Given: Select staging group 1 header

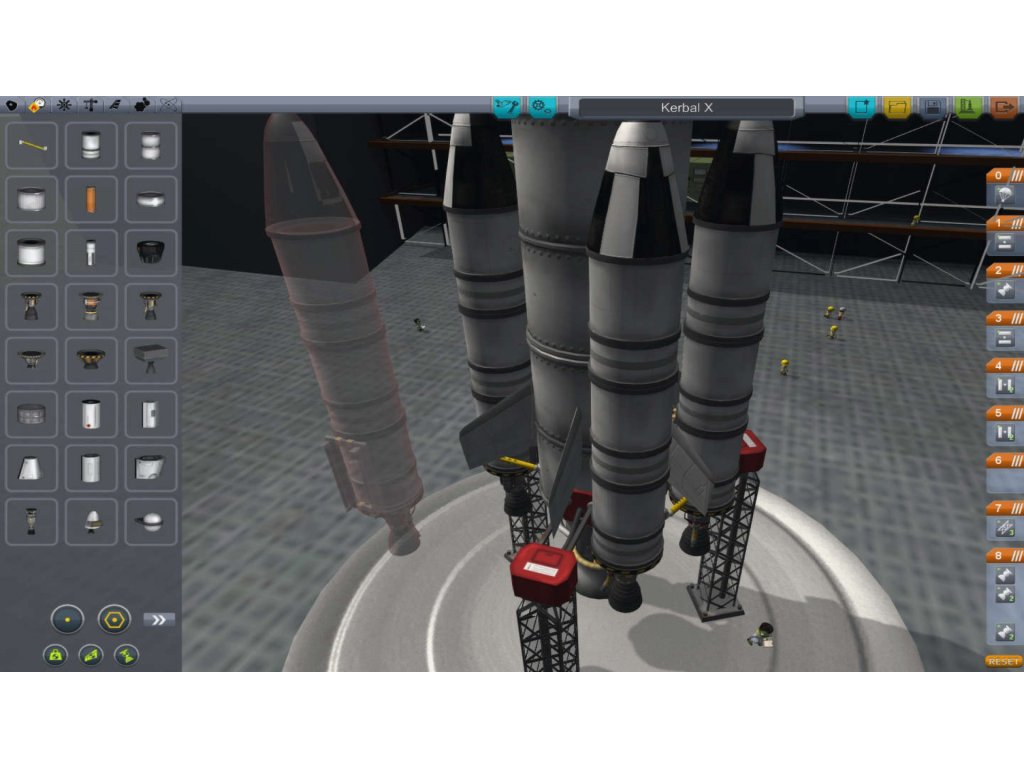Looking at the screenshot, I should click(x=1004, y=223).
